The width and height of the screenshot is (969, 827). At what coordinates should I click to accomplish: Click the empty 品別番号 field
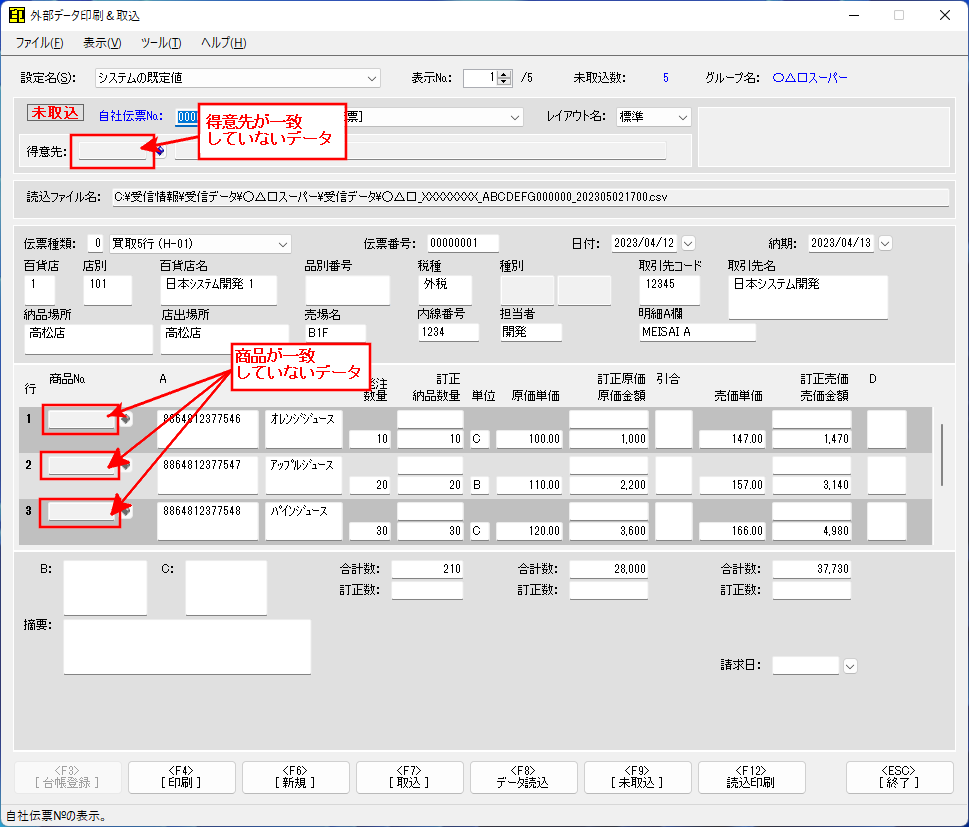347,290
